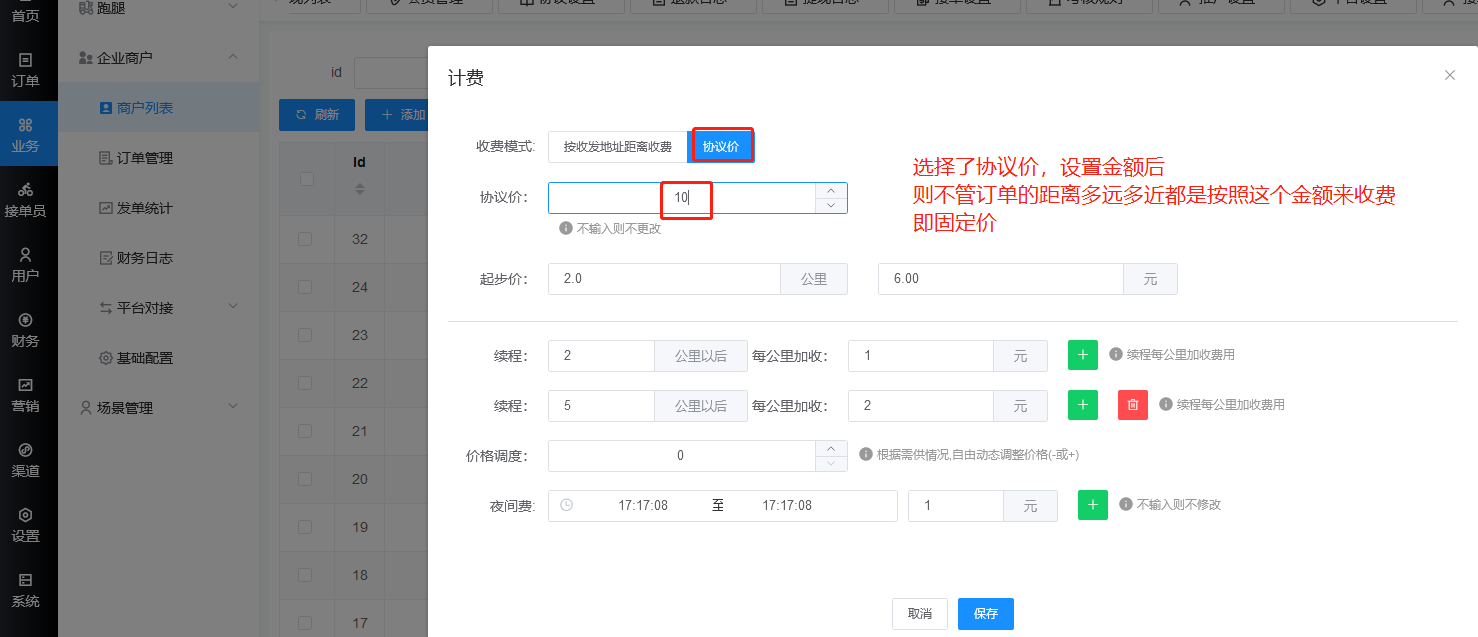Open the 财务 section in dark sidebar
This screenshot has width=1478, height=637.
click(x=28, y=330)
